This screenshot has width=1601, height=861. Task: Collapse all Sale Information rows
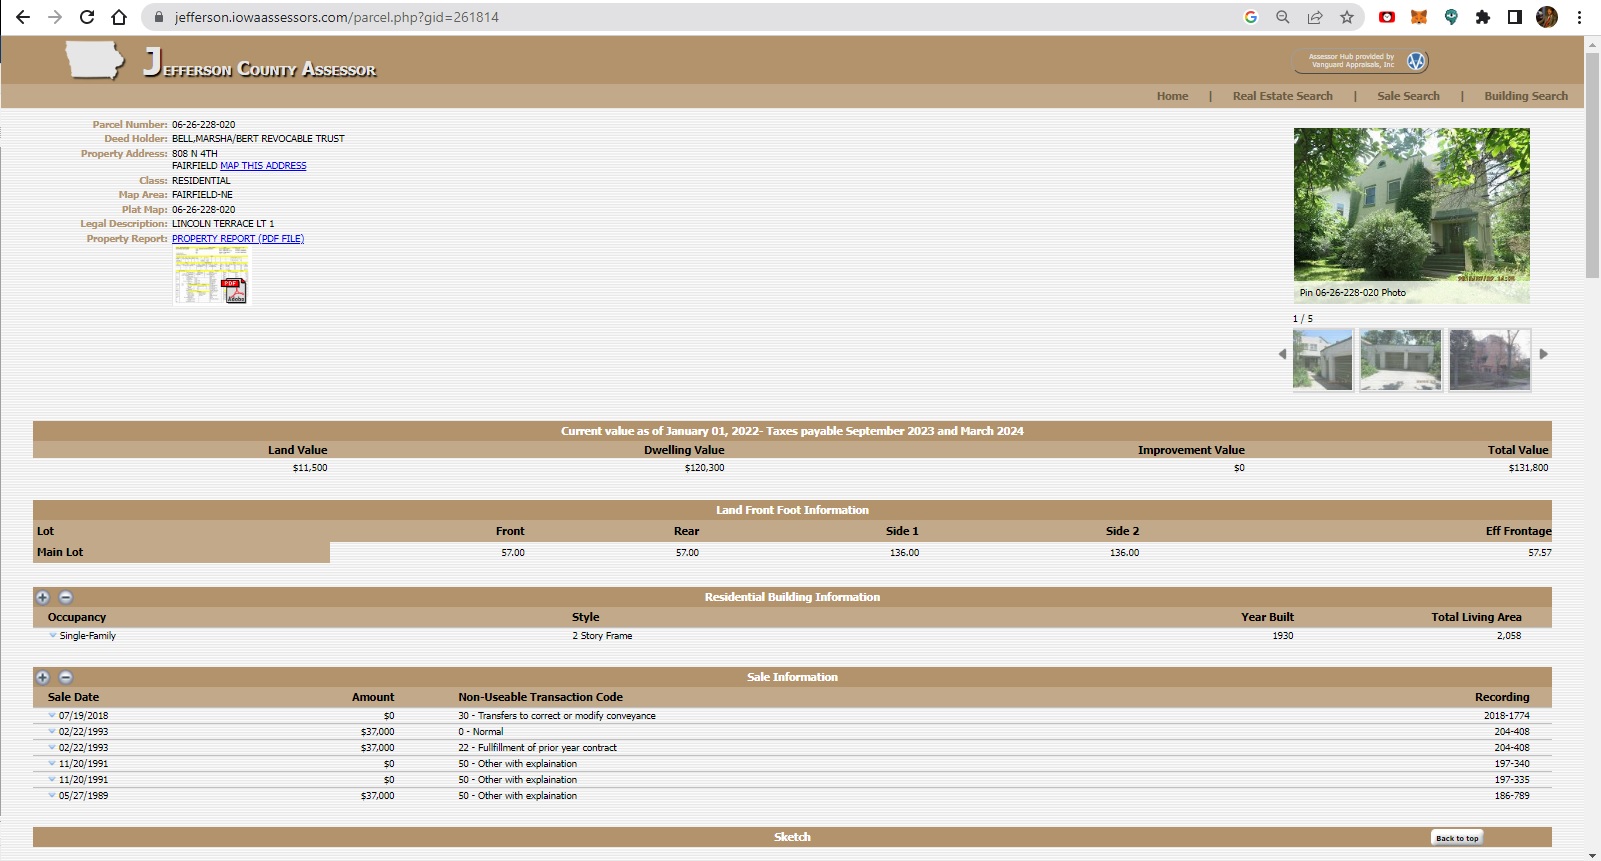[x=66, y=677]
